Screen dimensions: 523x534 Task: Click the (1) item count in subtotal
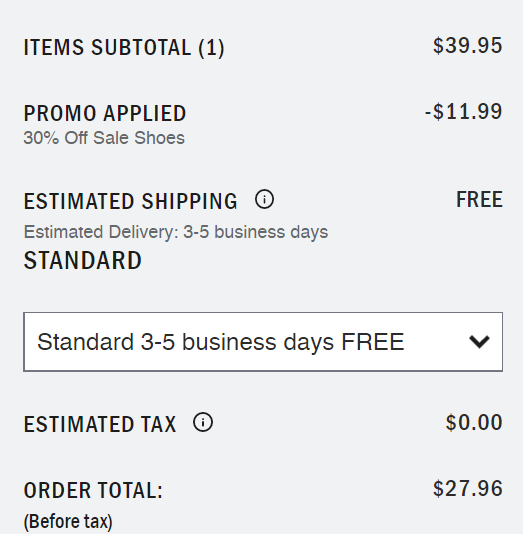[x=211, y=48]
